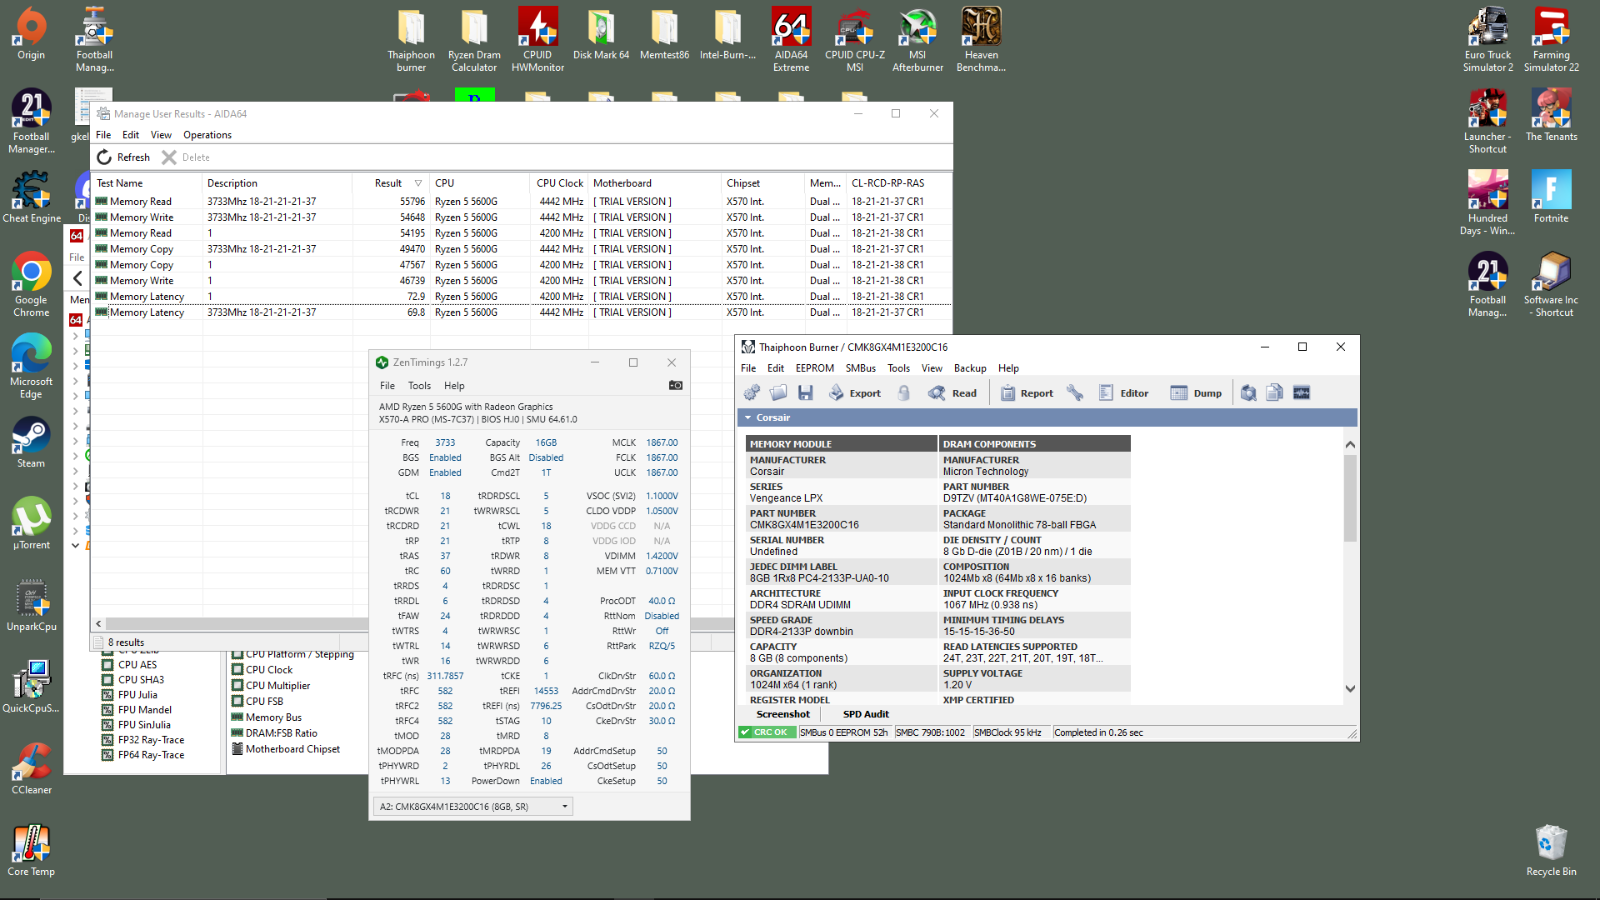Click the magnifier search icon after Dump

pyautogui.click(x=1249, y=393)
